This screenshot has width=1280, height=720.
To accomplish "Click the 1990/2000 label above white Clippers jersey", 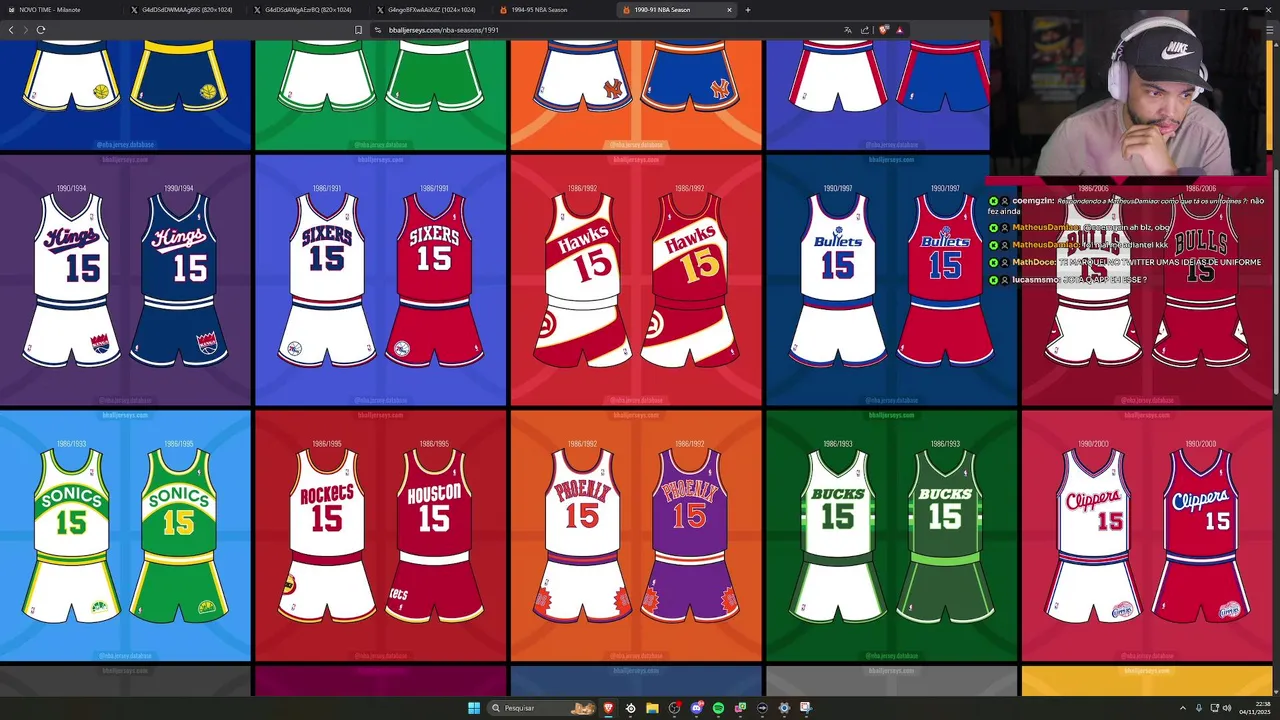I will [1093, 444].
